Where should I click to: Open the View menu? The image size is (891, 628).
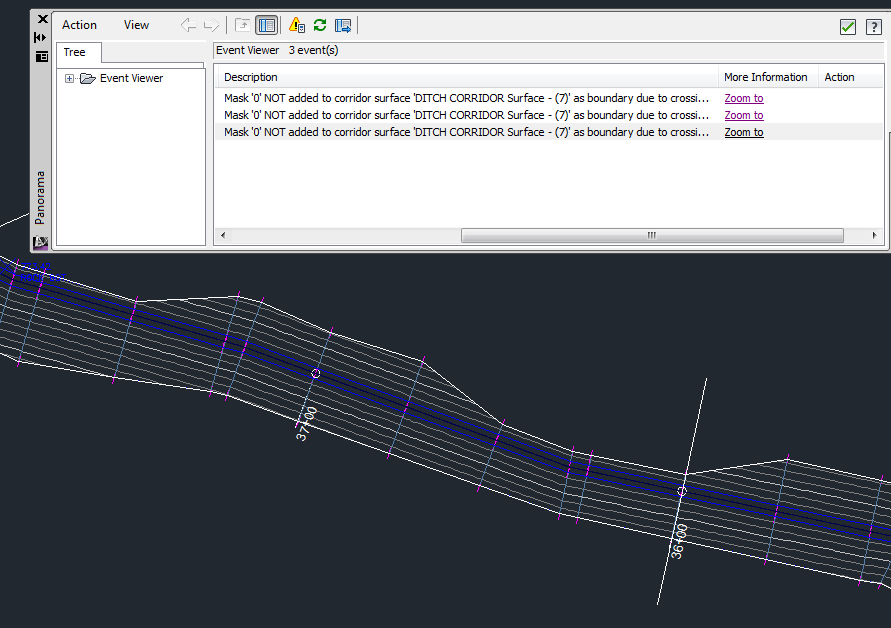pyautogui.click(x=136, y=25)
